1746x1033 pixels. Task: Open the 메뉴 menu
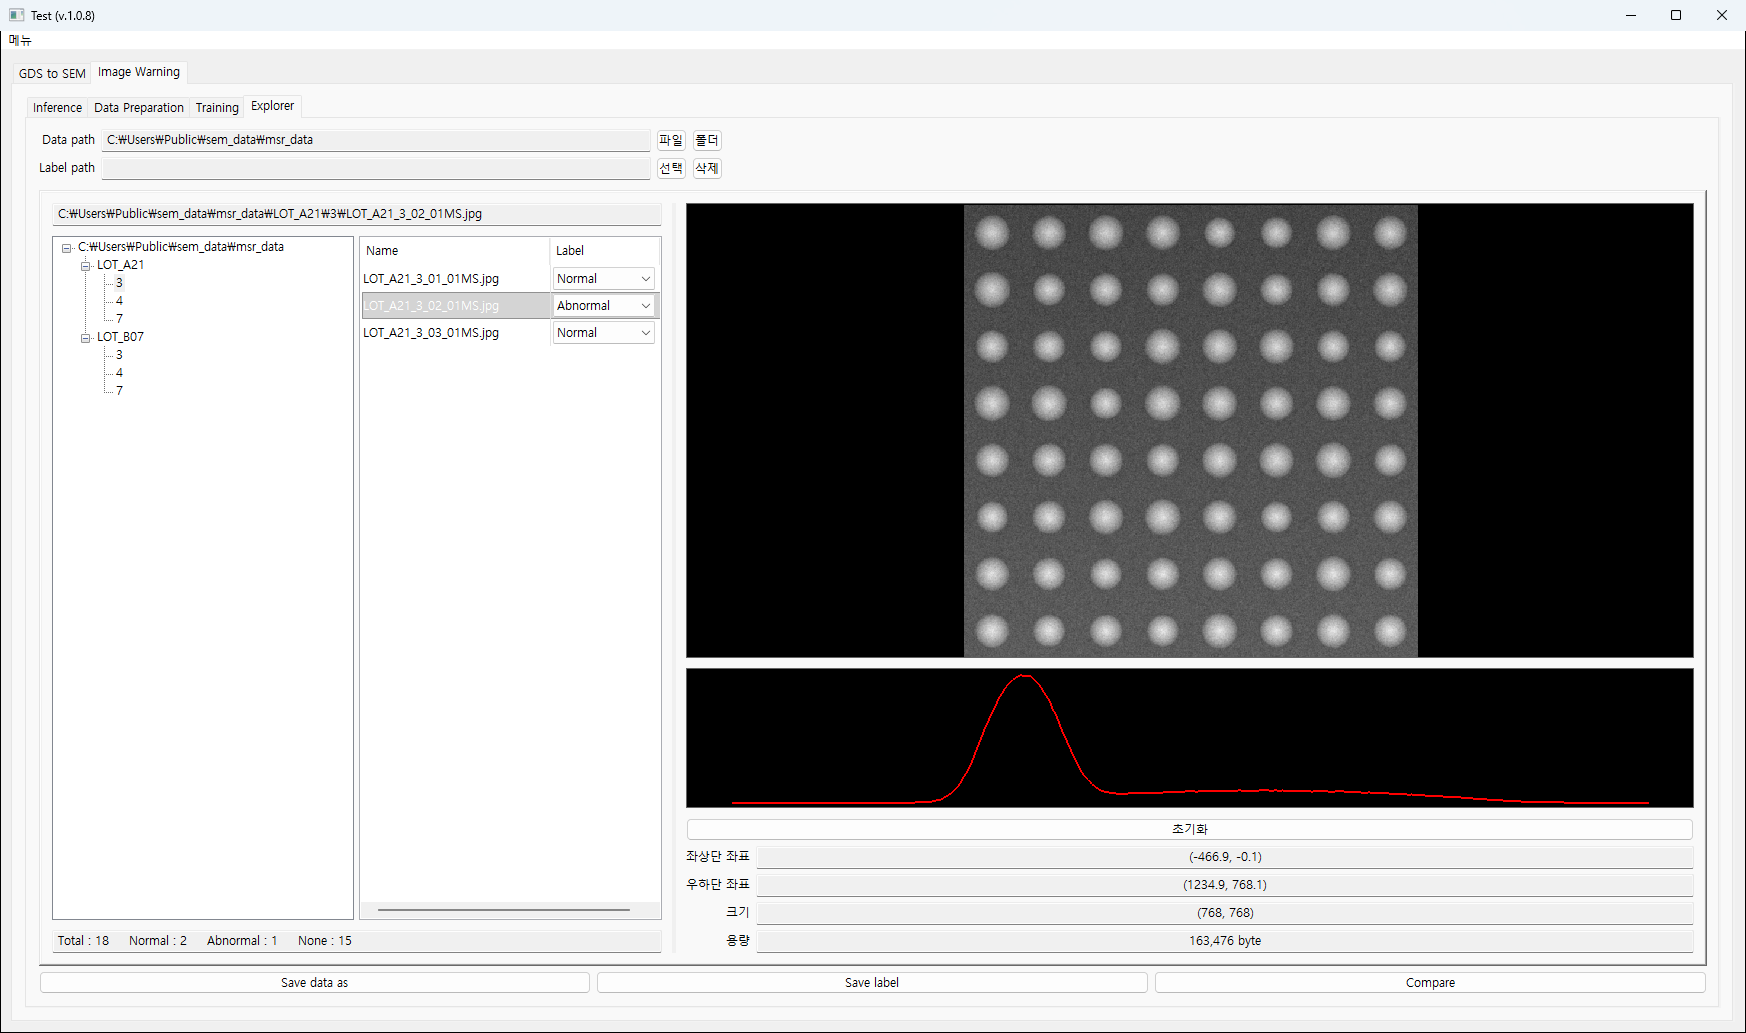tap(20, 40)
